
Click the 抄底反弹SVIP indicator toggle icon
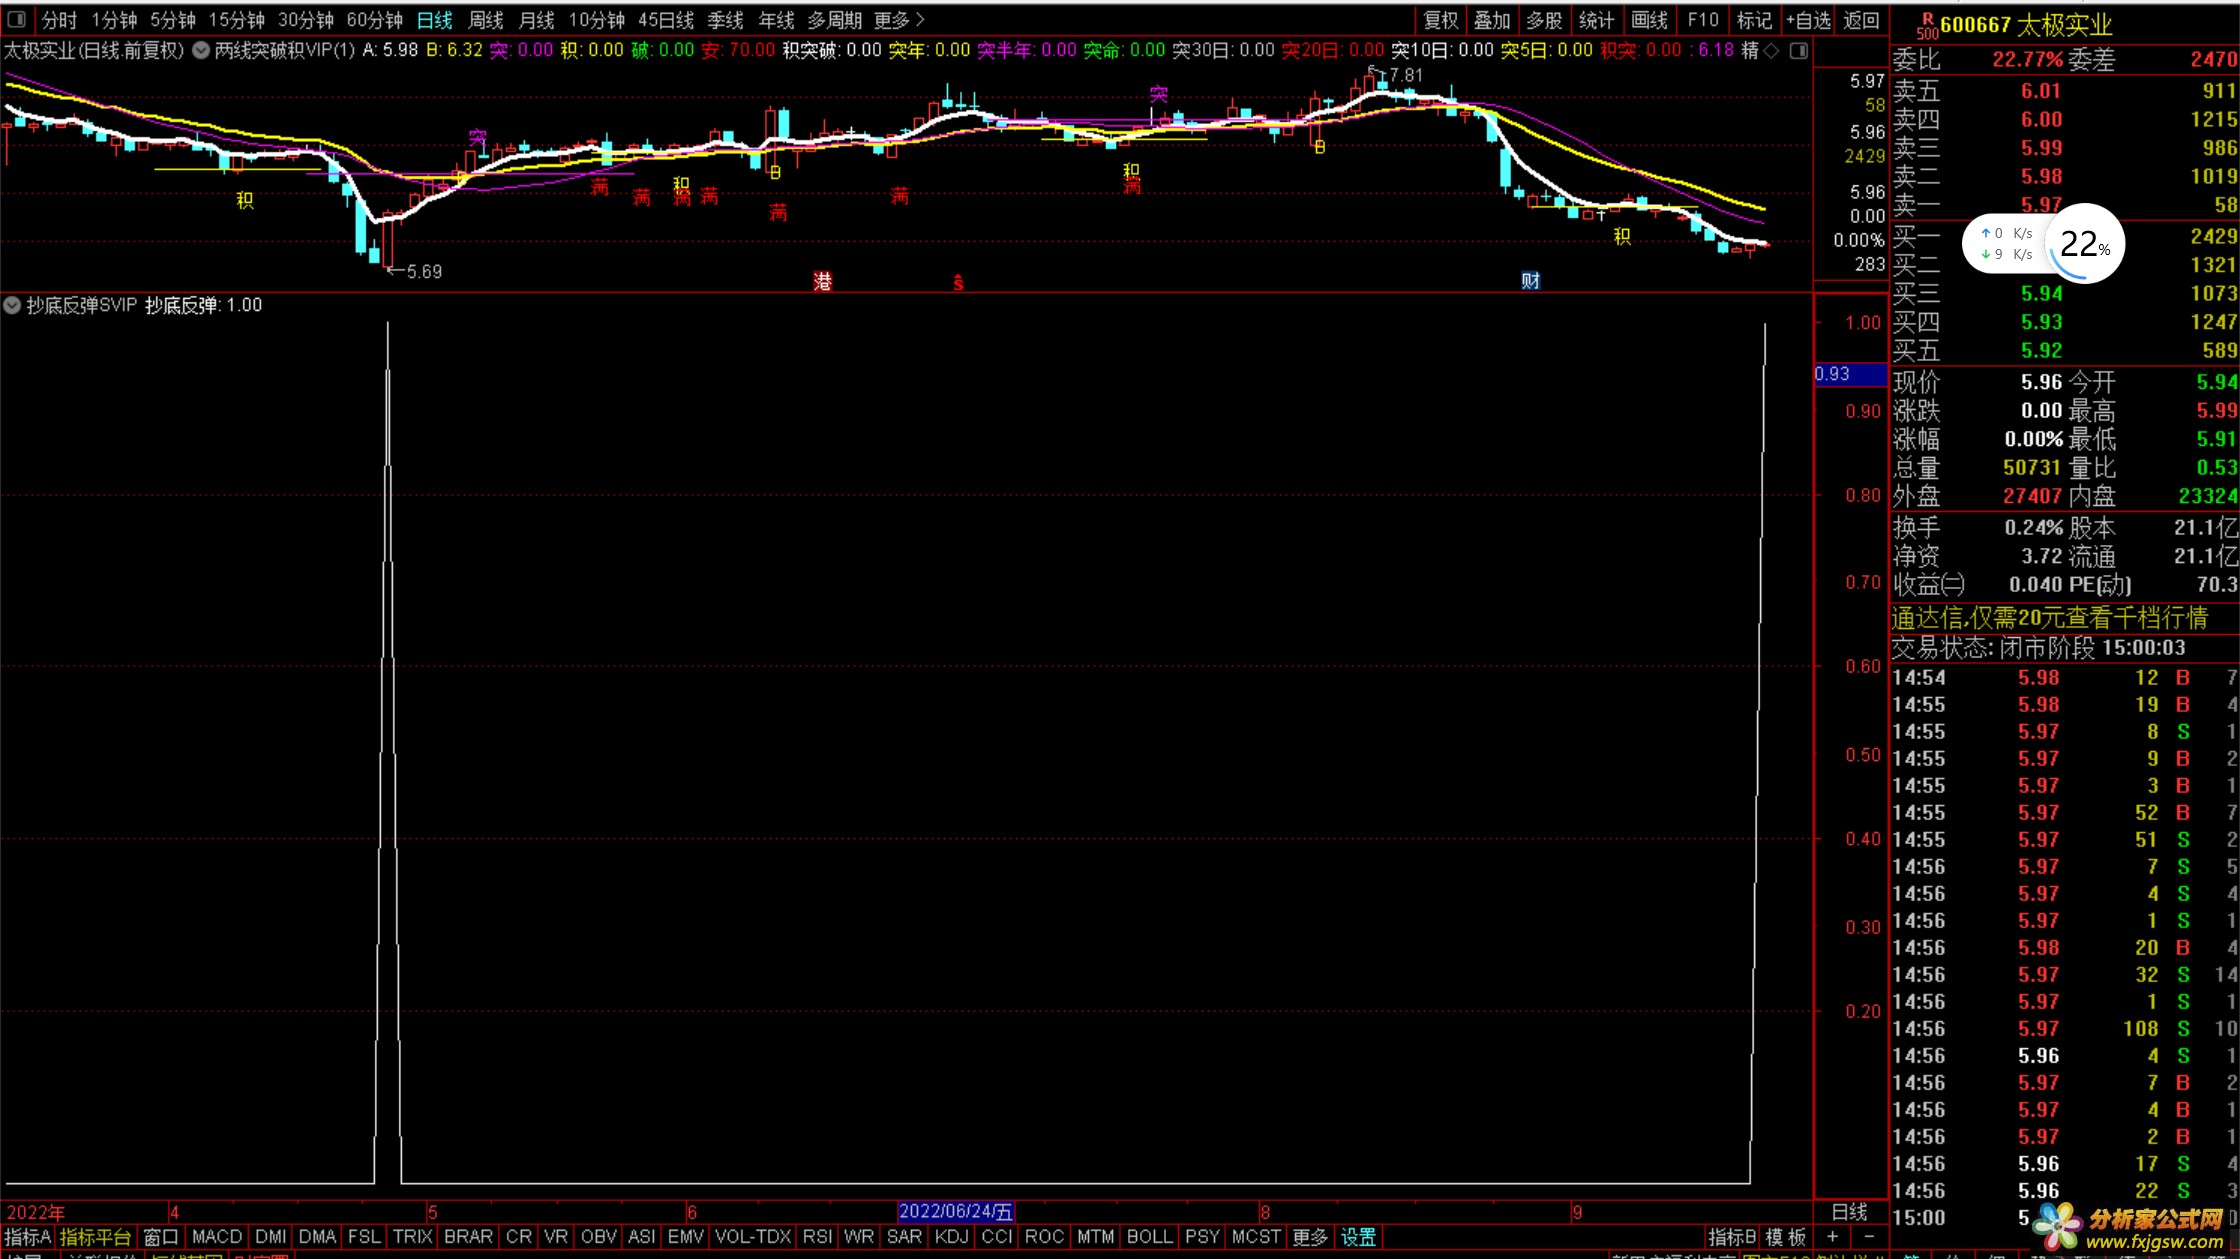[12, 305]
